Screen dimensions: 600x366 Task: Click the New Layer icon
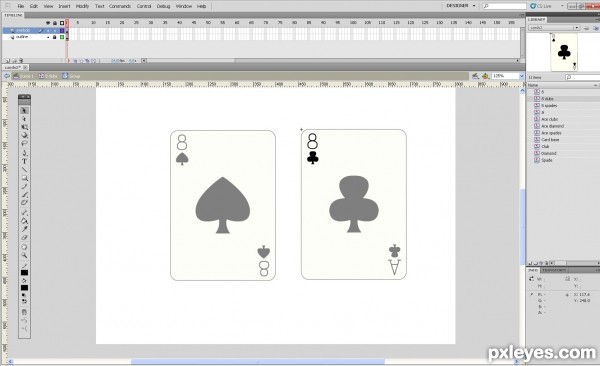[7, 60]
